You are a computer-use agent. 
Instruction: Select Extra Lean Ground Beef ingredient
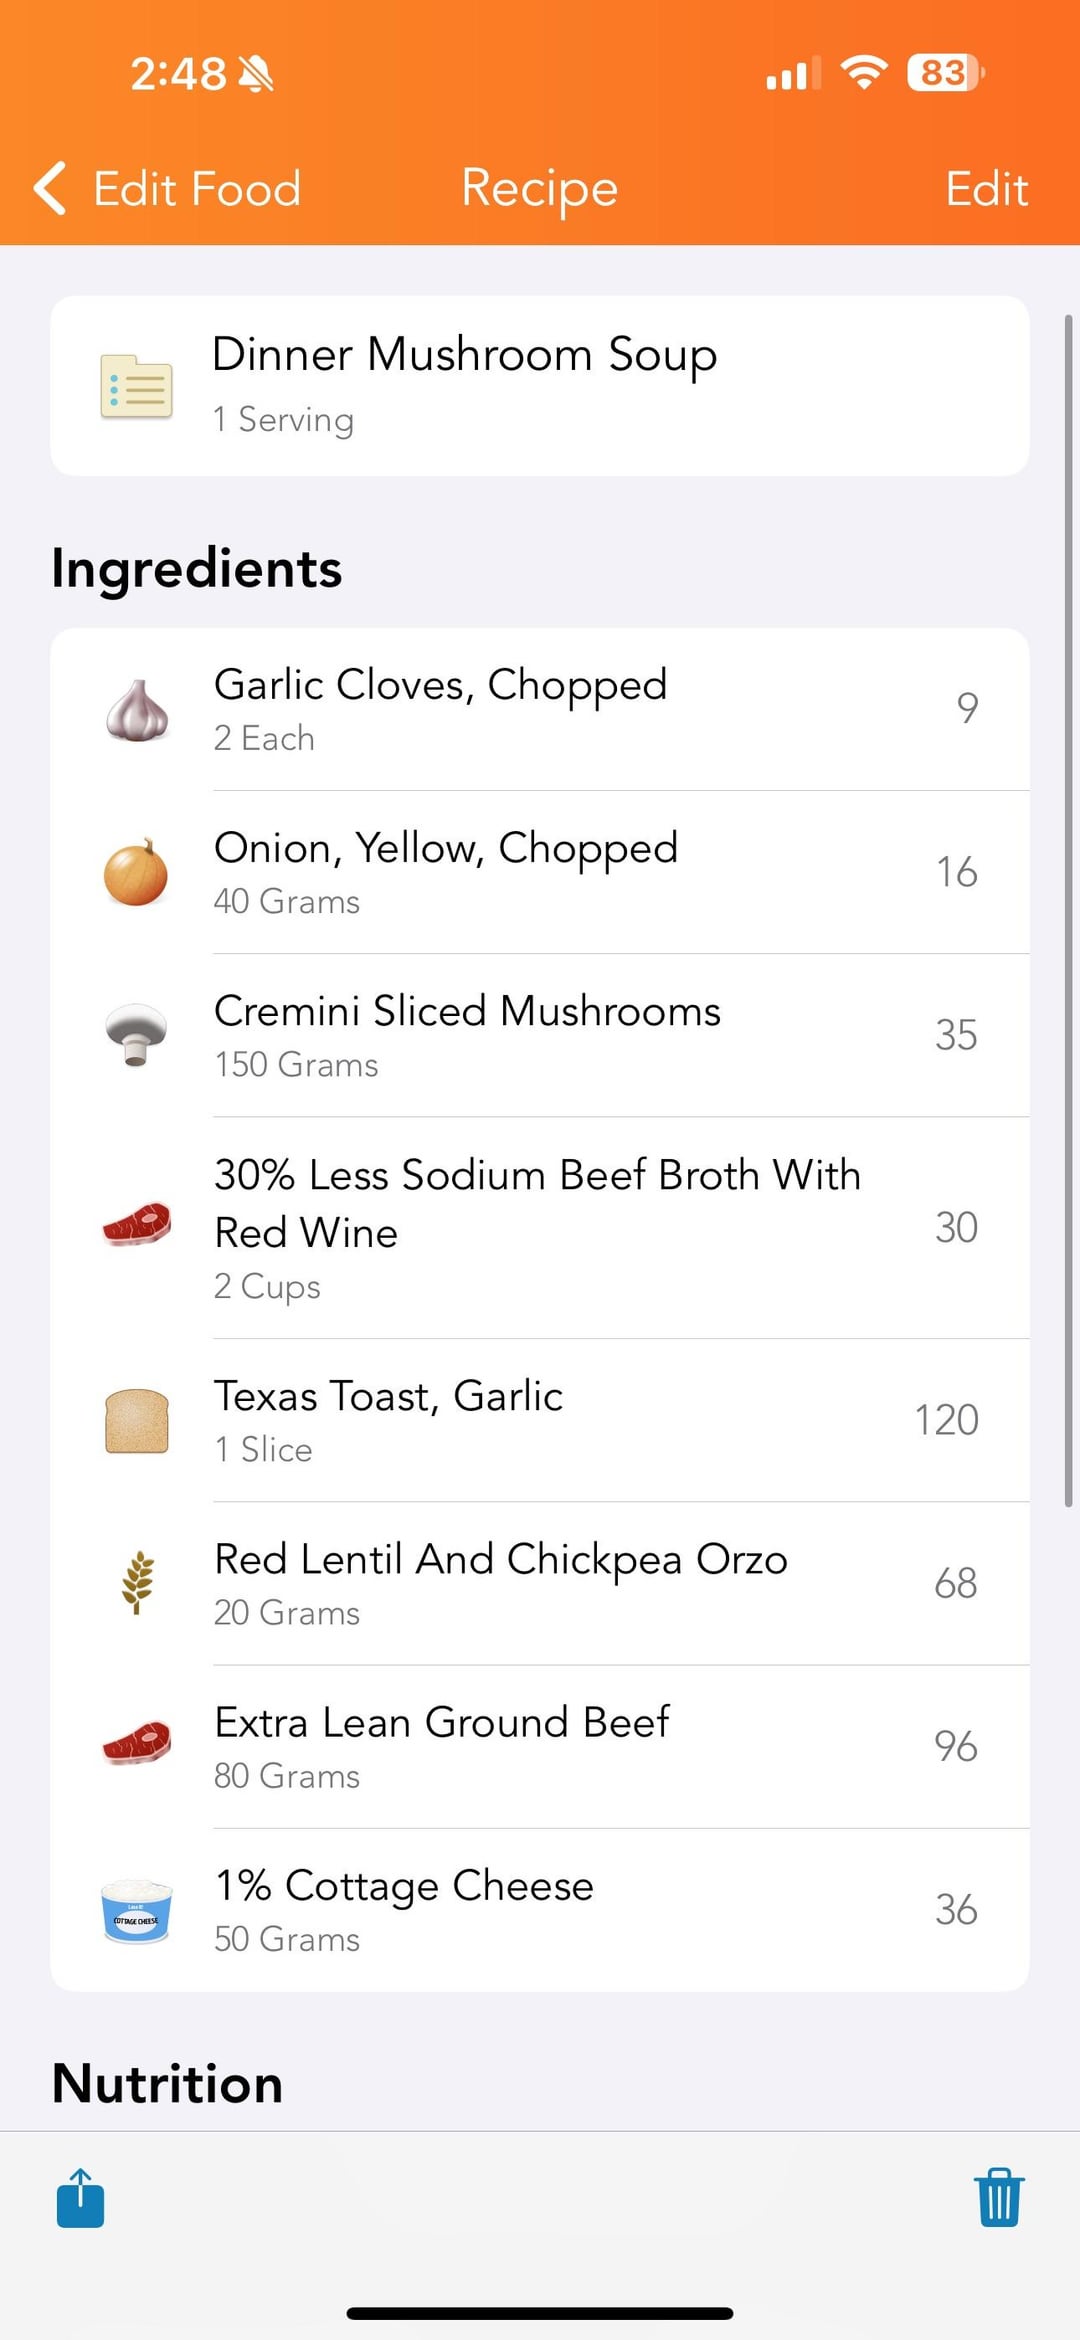tap(540, 1747)
